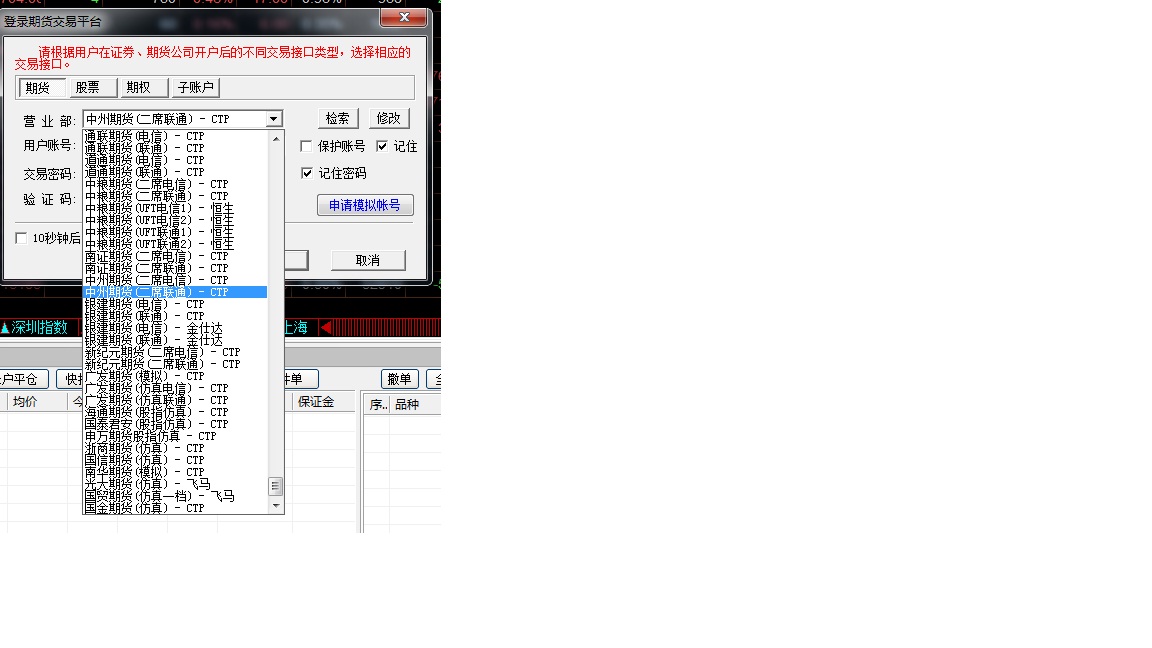1152x648 pixels.
Task: Select 中粮期货 (UFT联通1) - 恒生
Action: [x=175, y=232]
